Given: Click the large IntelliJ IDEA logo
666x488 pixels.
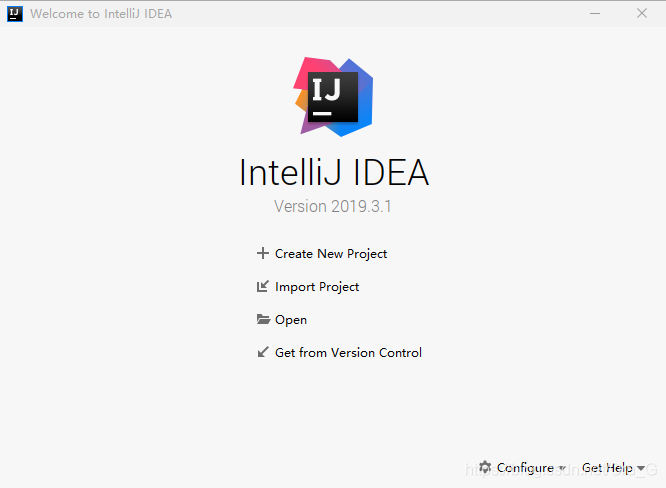Looking at the screenshot, I should [x=333, y=96].
